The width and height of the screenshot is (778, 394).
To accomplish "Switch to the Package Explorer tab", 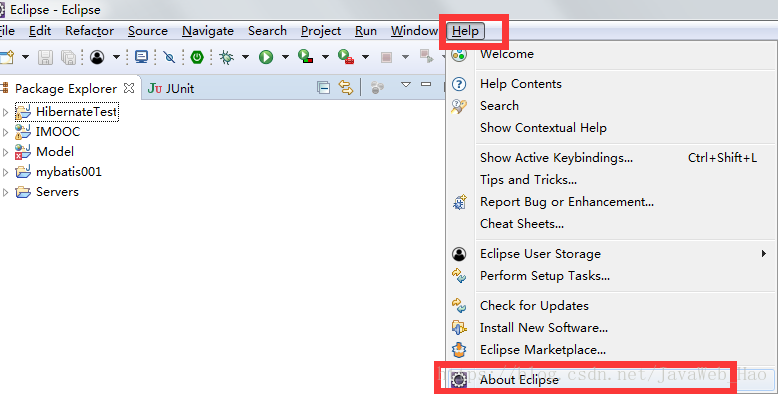I will pyautogui.click(x=66, y=88).
